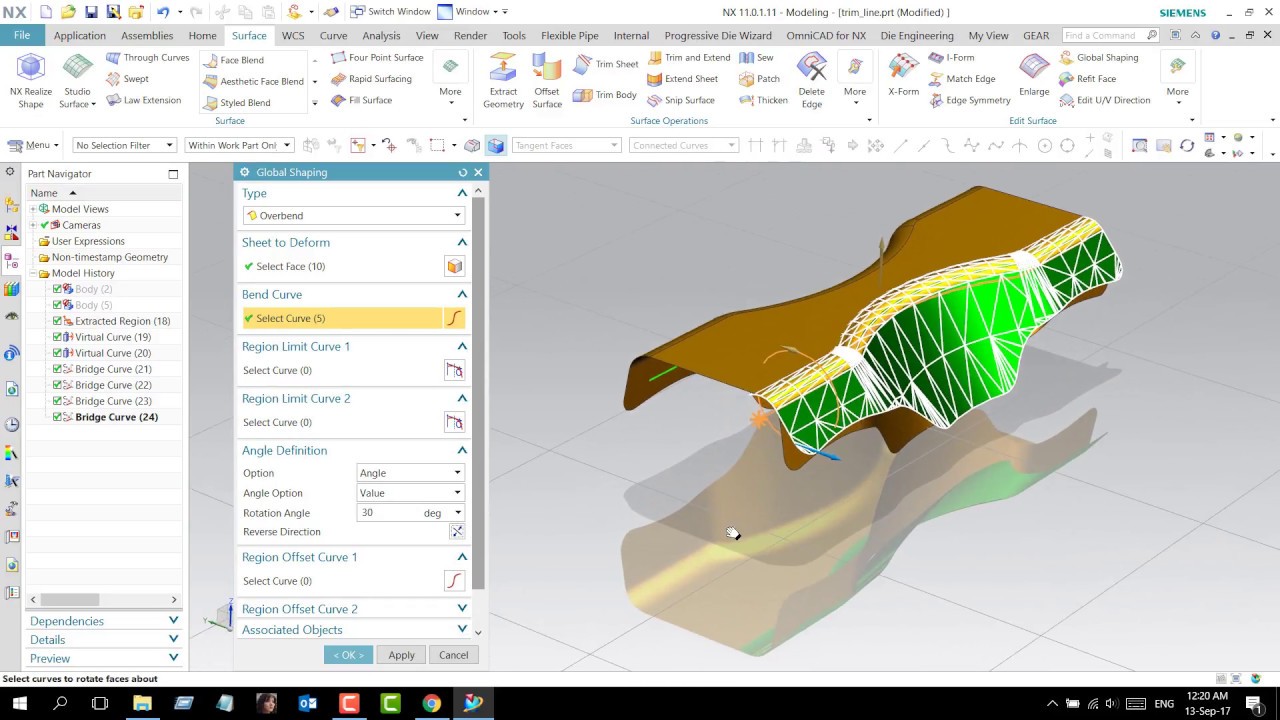1280x720 pixels.
Task: Toggle checkbox of Bridge Curve (24)
Action: point(57,417)
